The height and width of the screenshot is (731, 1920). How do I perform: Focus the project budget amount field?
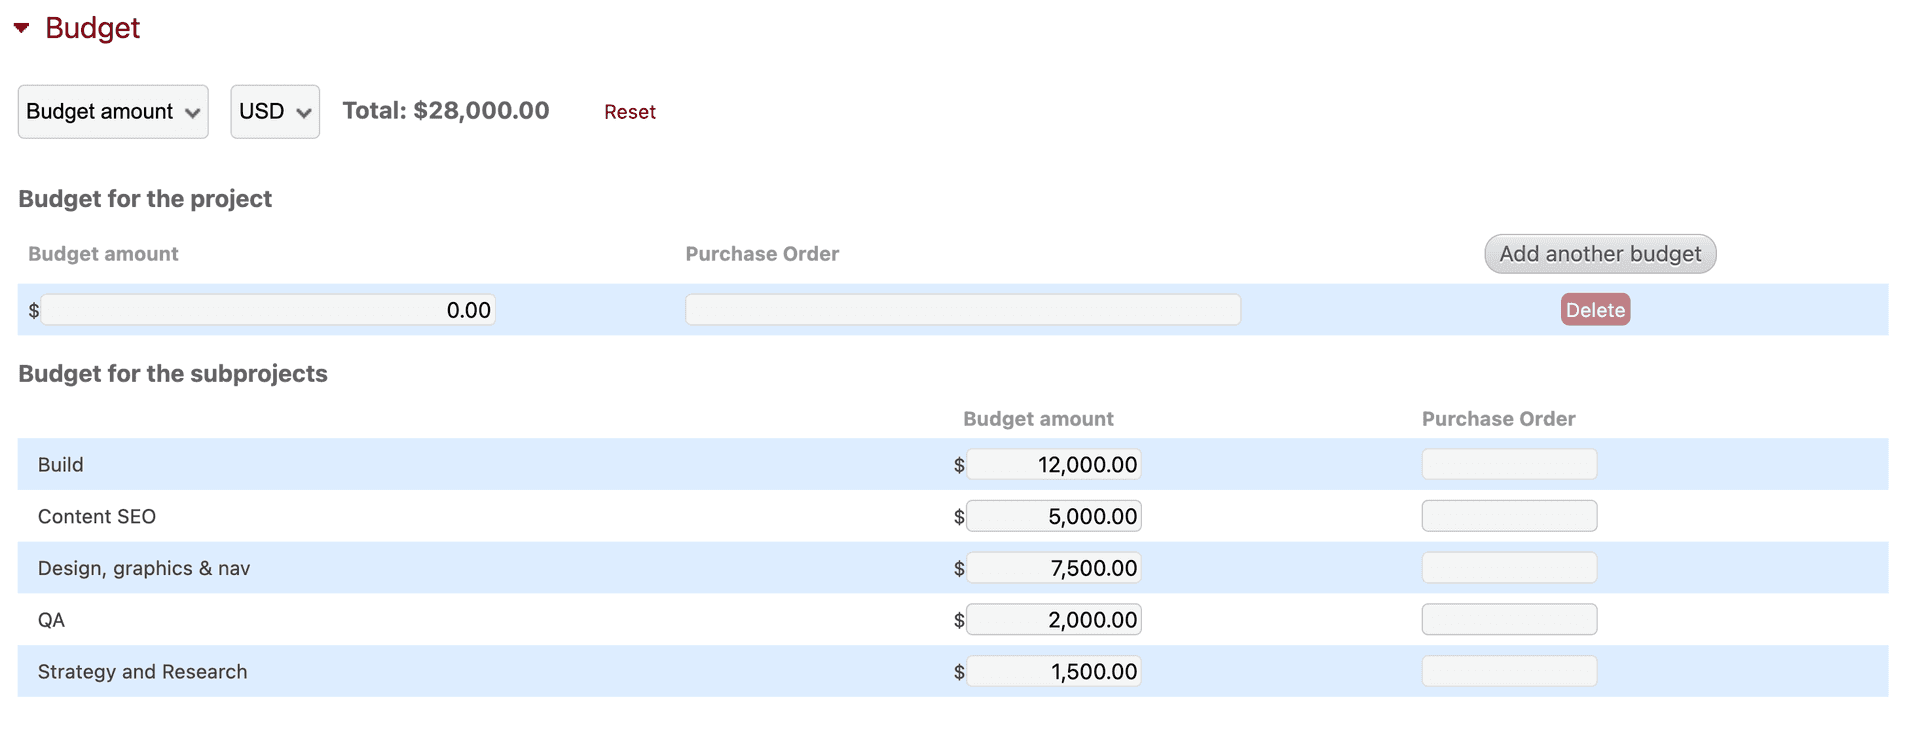click(x=268, y=310)
